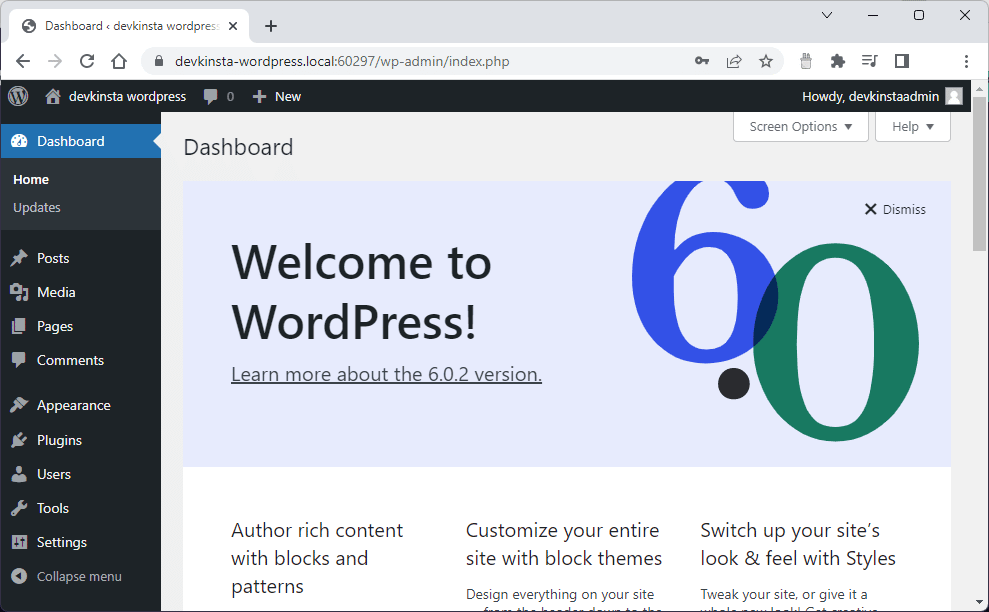Viewport: 989px width, 612px height.
Task: Open the Screen Options dropdown
Action: tap(800, 126)
